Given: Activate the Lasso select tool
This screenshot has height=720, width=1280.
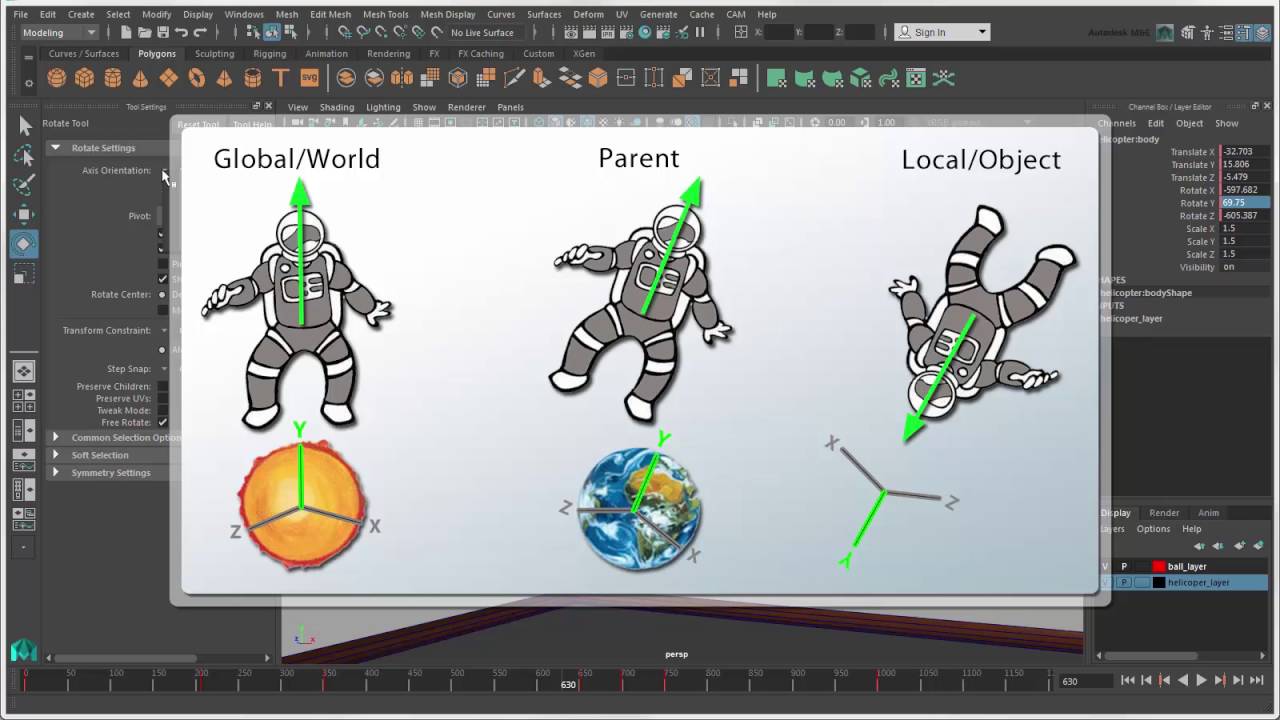Looking at the screenshot, I should tap(25, 155).
